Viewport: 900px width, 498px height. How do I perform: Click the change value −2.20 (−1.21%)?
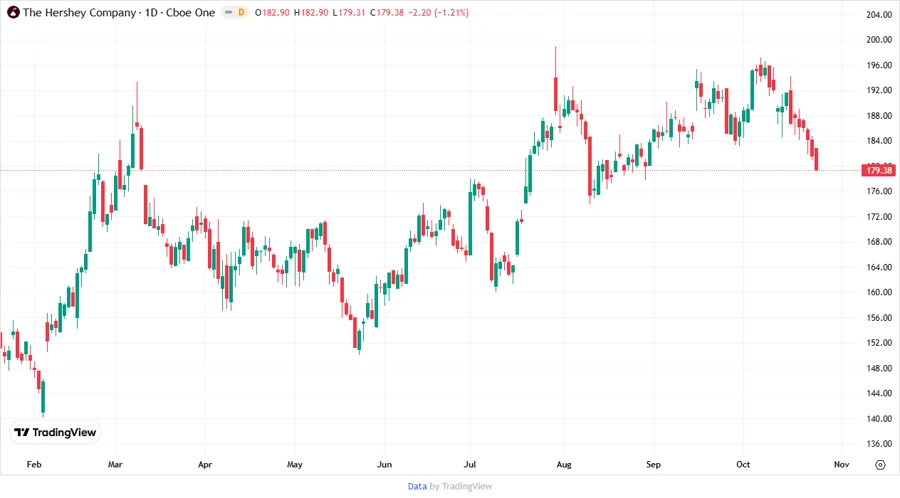tap(439, 12)
